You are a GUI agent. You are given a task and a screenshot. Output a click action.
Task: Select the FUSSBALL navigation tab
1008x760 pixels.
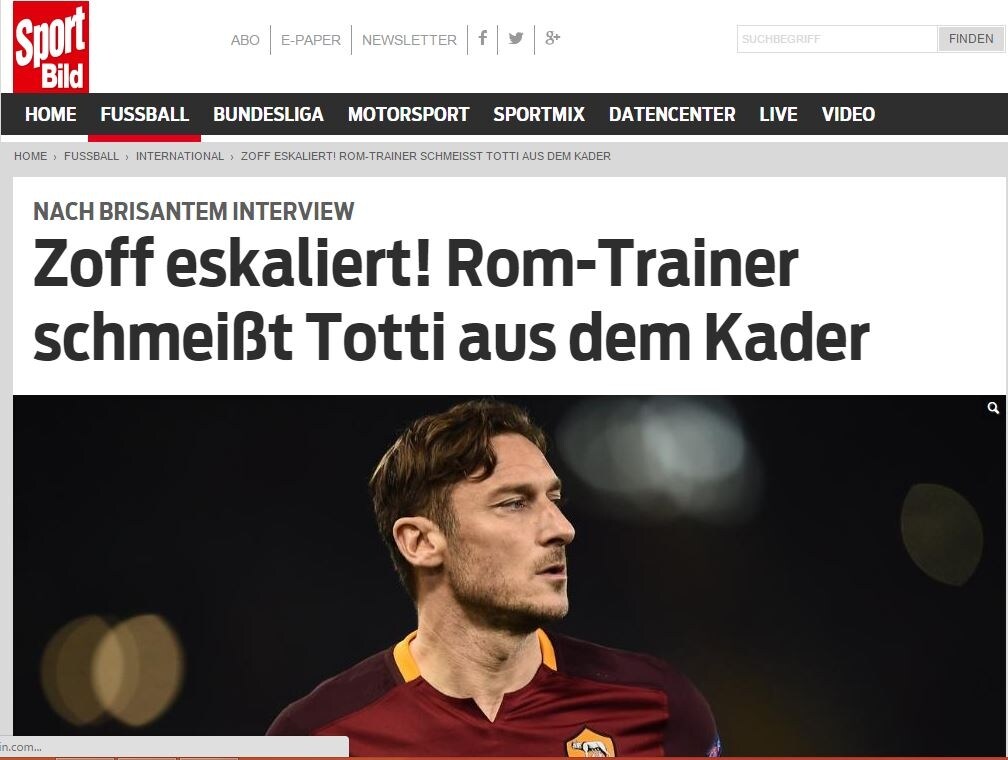coord(145,114)
